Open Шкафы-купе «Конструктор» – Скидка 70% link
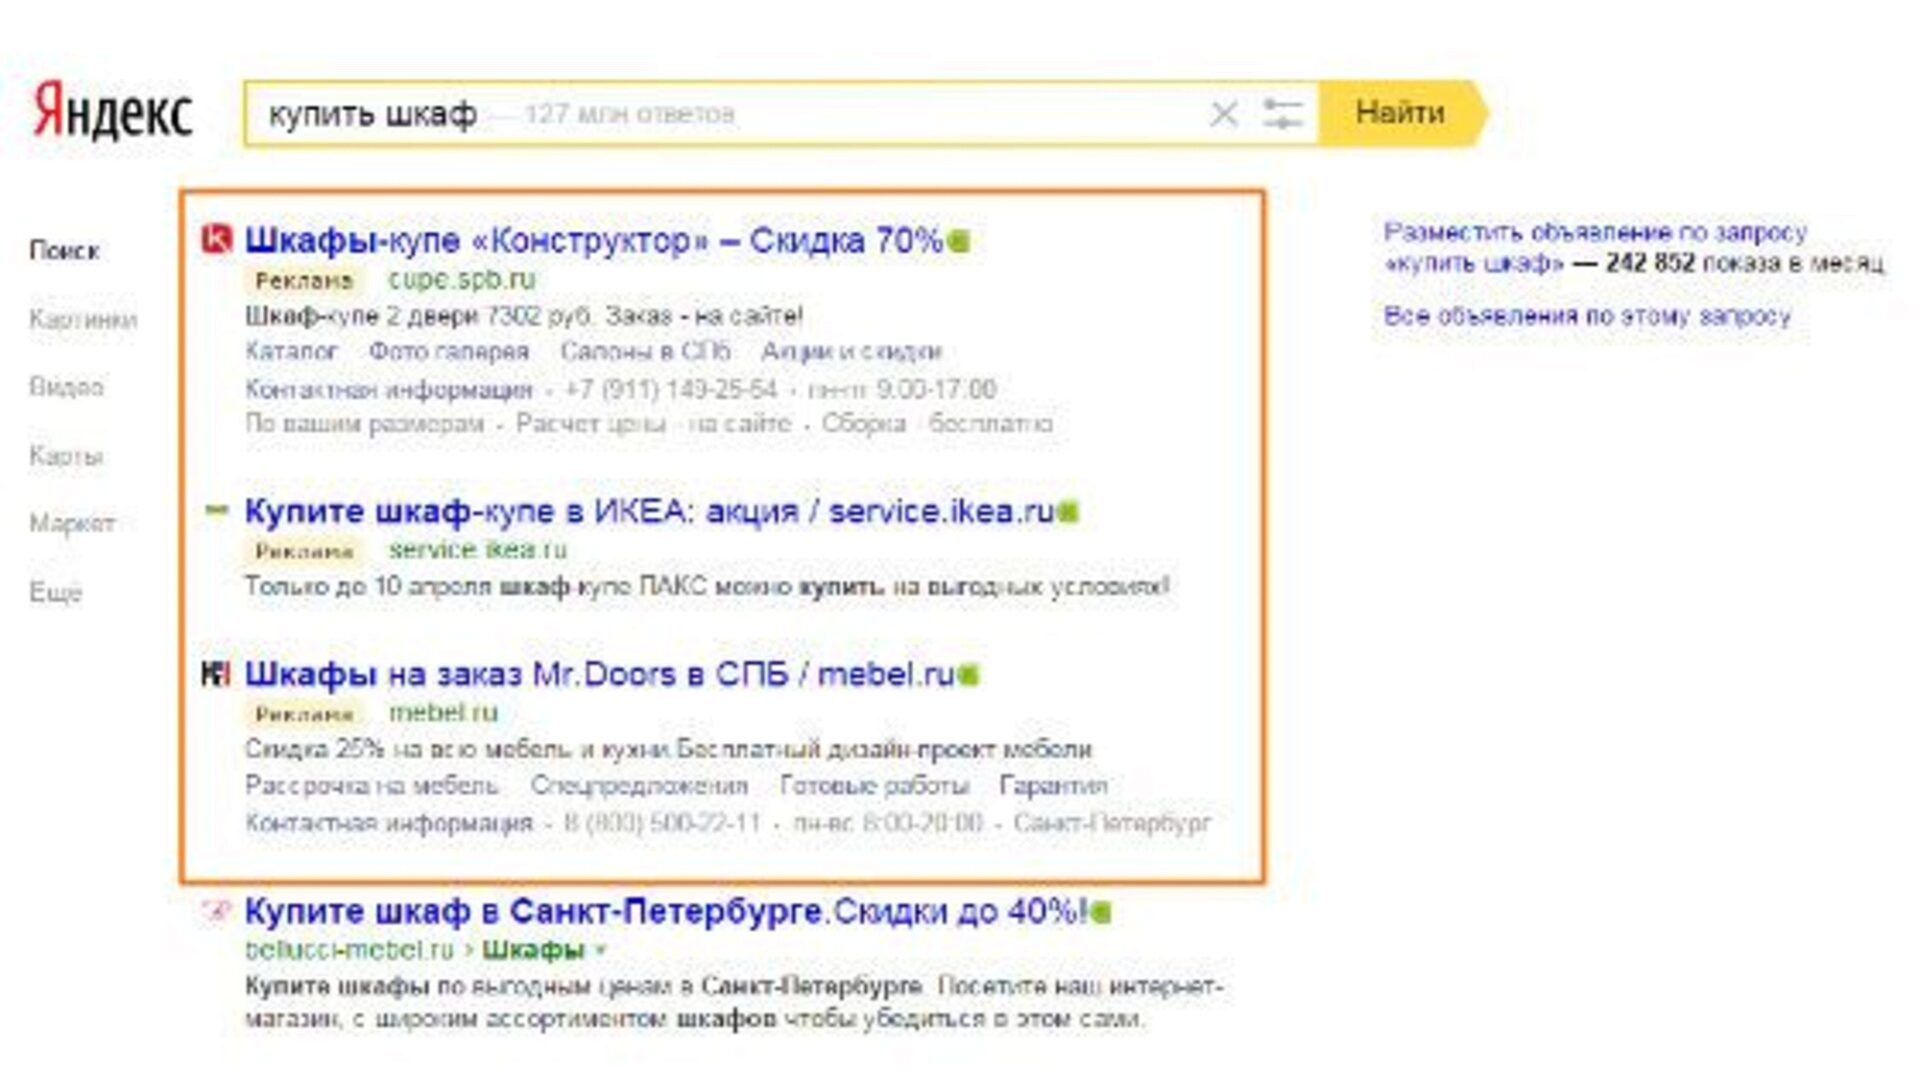The width and height of the screenshot is (1920, 1080). (x=594, y=240)
